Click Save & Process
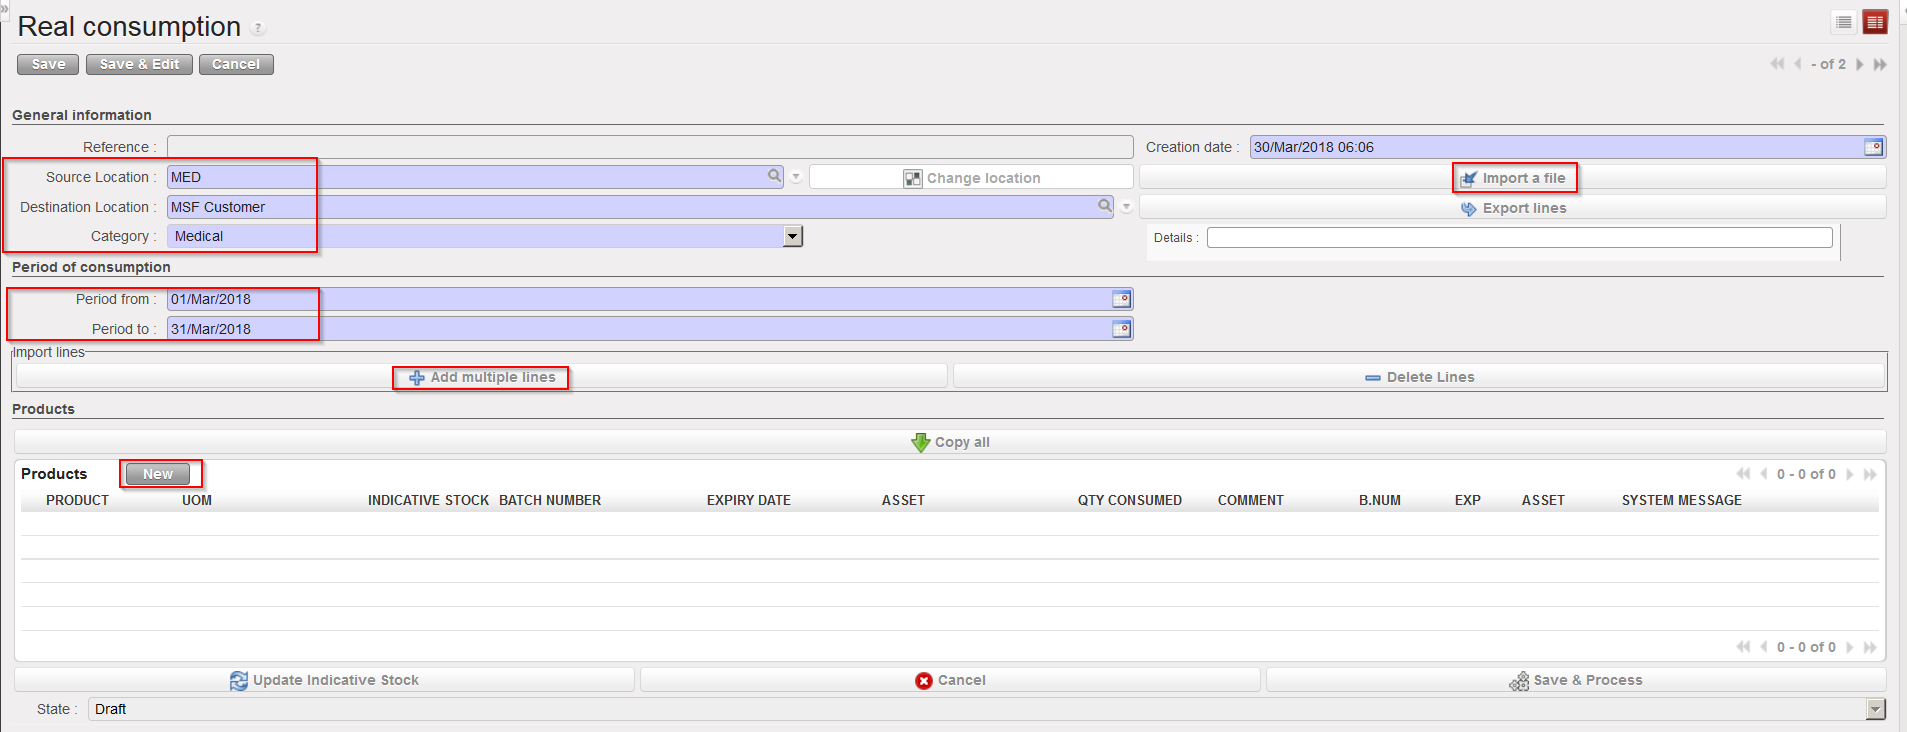This screenshot has width=1907, height=732. [1575, 680]
